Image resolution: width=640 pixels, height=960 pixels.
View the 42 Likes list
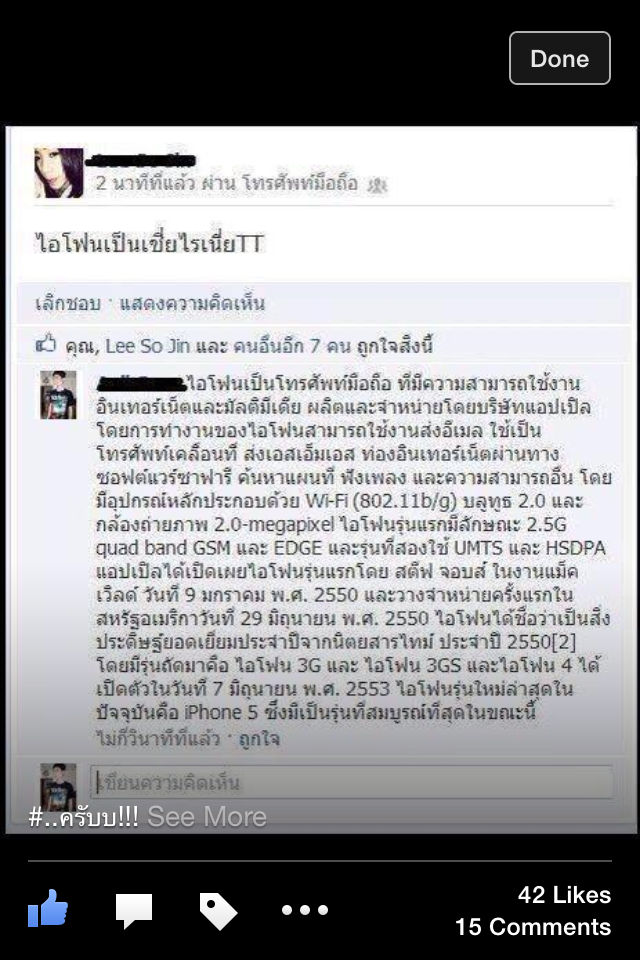(564, 895)
